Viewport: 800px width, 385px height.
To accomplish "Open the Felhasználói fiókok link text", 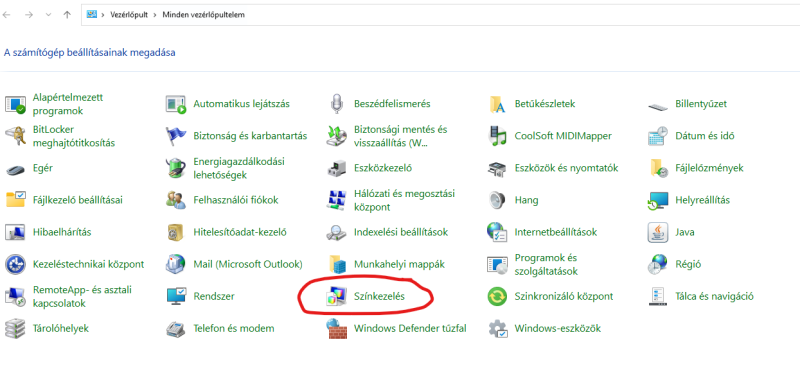I will (236, 200).
